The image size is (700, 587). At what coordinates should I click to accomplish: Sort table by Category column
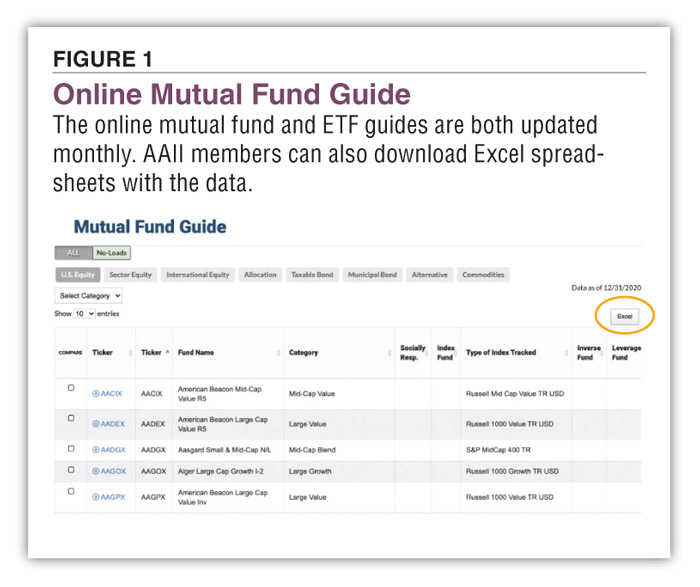(389, 353)
